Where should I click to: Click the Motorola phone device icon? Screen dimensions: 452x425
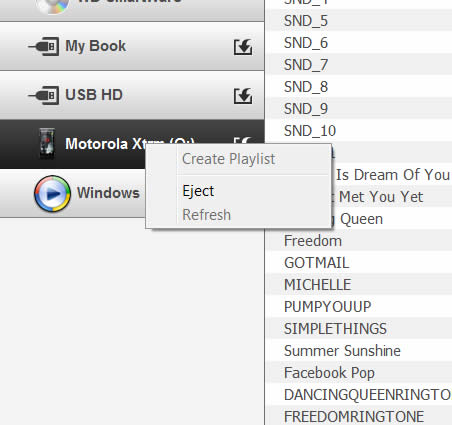point(47,144)
